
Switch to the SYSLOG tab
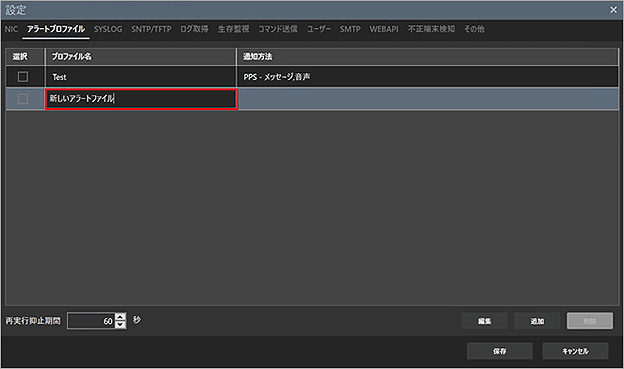point(108,29)
